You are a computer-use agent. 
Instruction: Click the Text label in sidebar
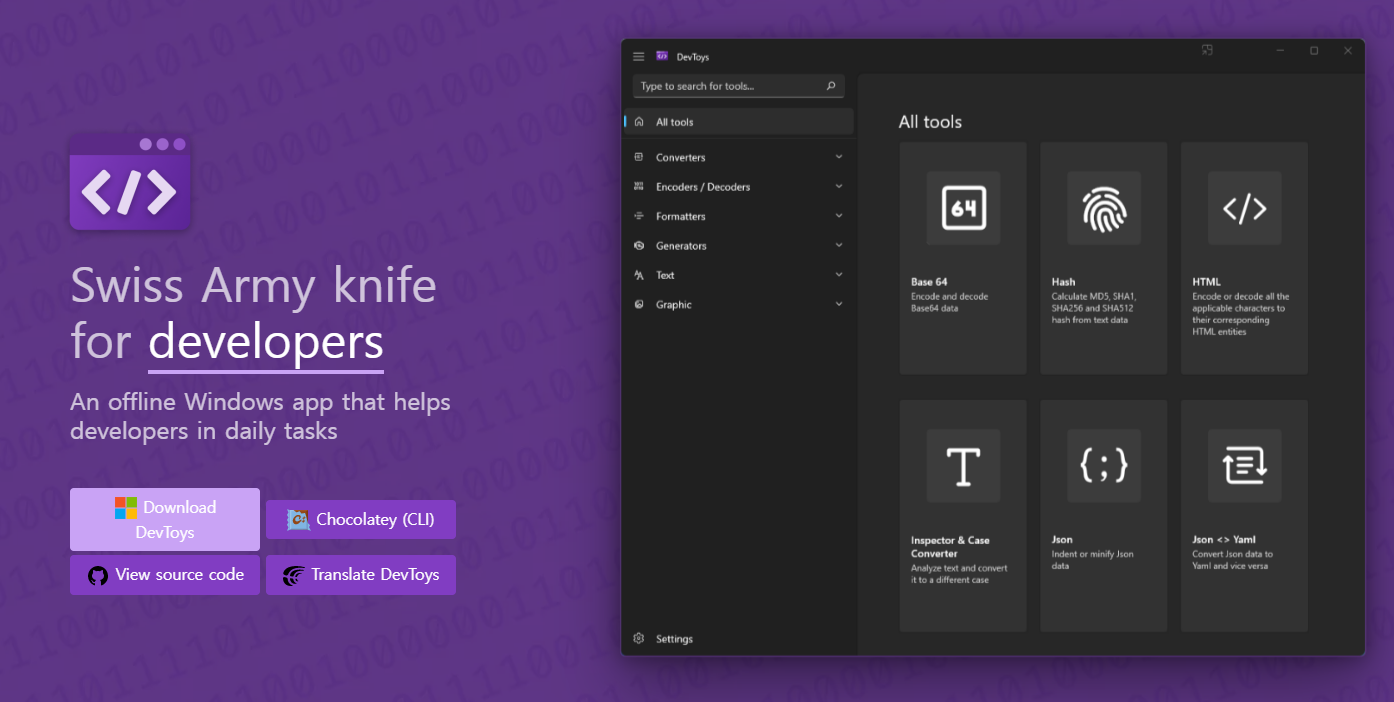[x=665, y=275]
